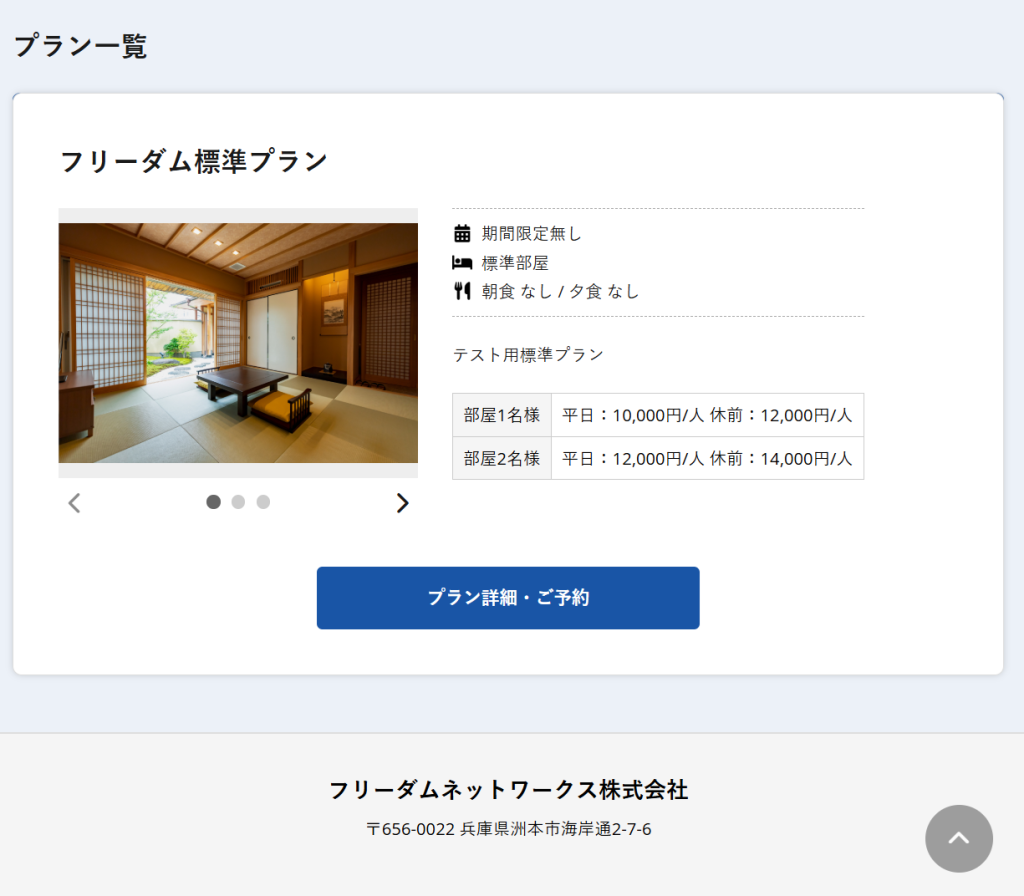Click the 平日：12,000円/人 休前：14,000円/人 price cell
This screenshot has height=896, width=1024.
[708, 458]
